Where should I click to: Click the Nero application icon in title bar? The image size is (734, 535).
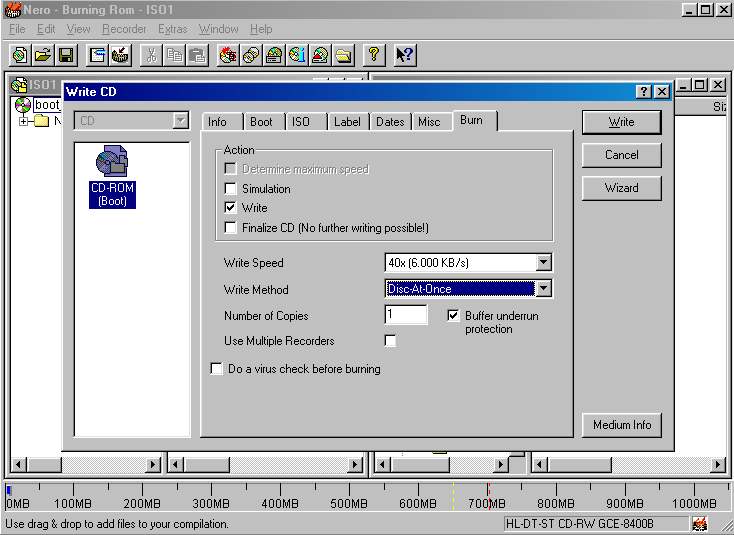13,10
